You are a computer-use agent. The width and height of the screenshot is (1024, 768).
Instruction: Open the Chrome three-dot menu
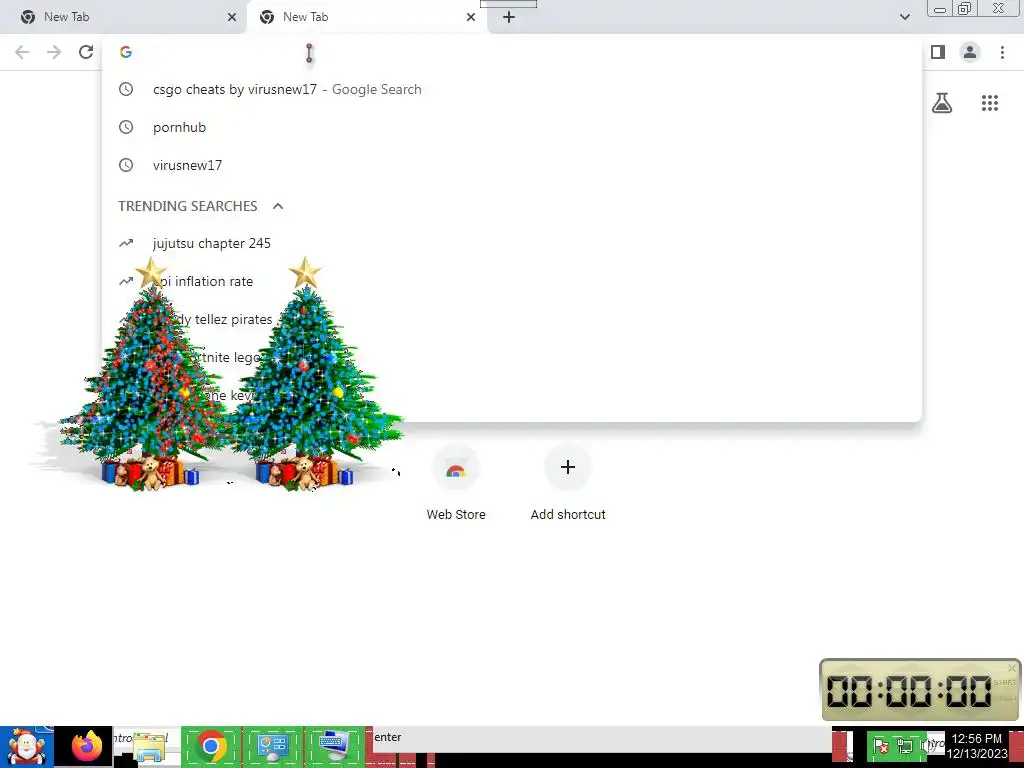click(1002, 52)
